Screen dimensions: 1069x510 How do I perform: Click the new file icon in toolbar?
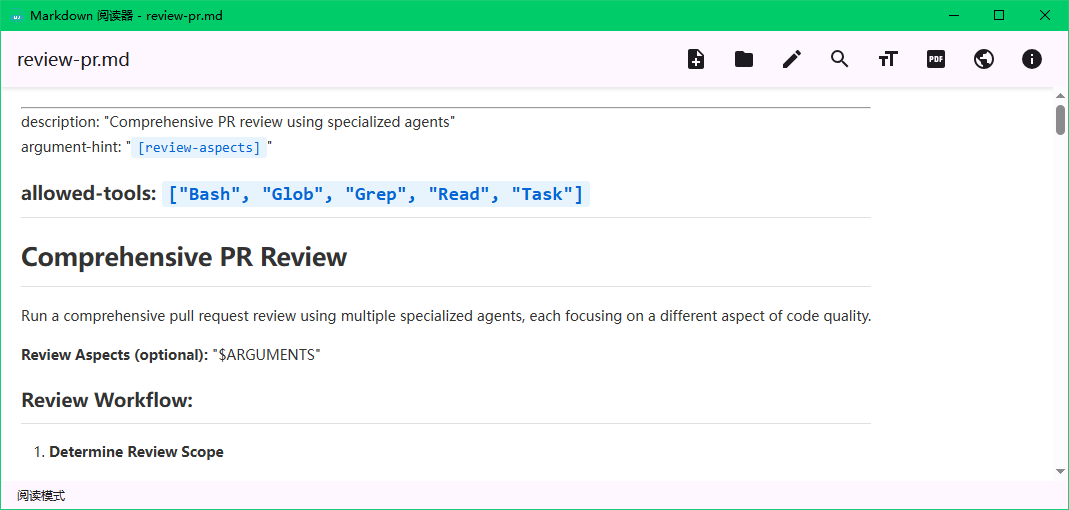[695, 59]
